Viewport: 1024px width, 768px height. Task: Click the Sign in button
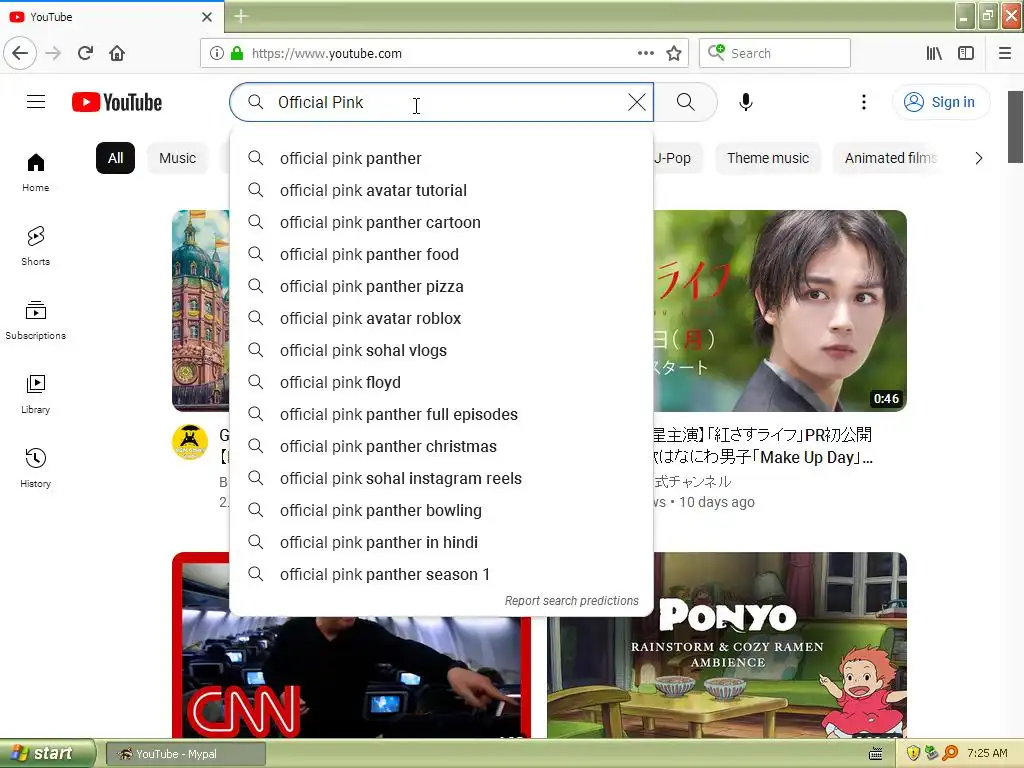[940, 102]
